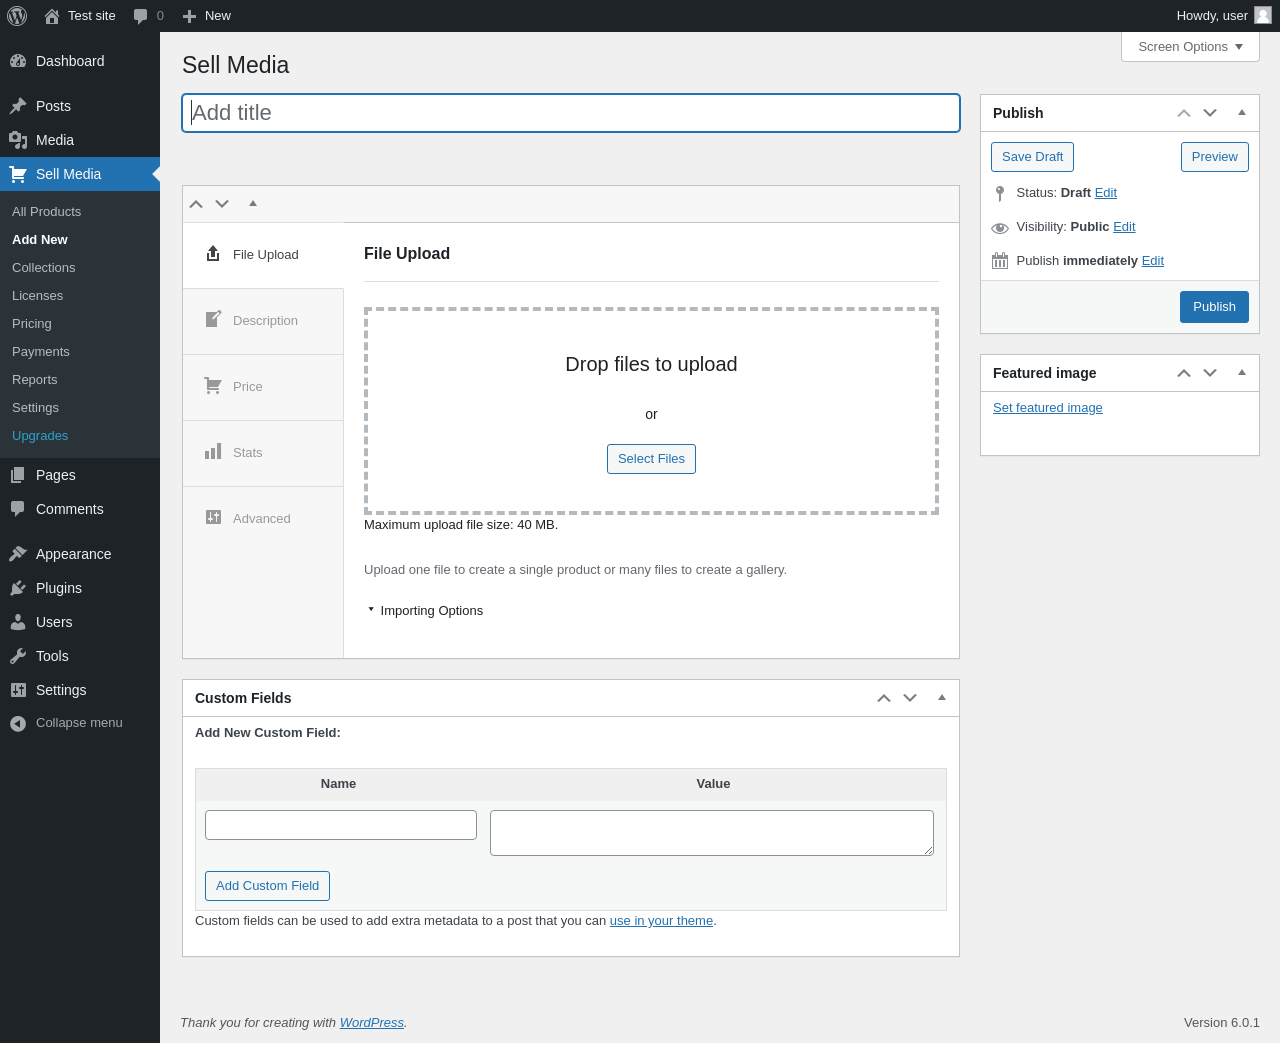Click the Select Files button

(x=651, y=459)
